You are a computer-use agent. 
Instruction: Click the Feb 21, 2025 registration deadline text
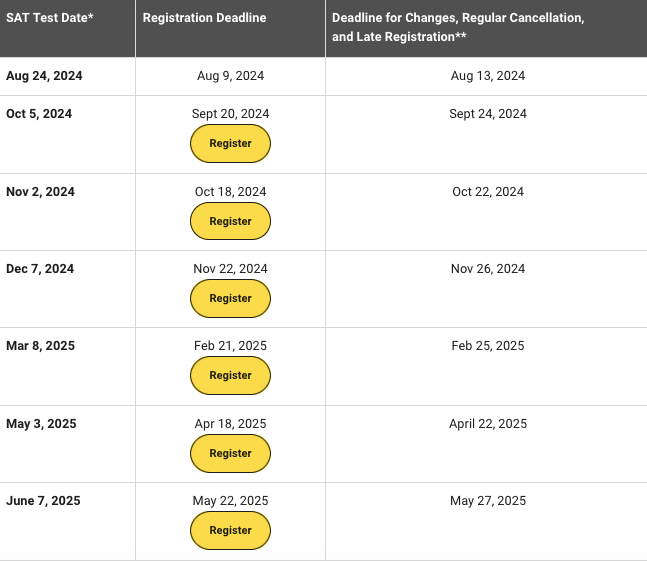pos(230,346)
